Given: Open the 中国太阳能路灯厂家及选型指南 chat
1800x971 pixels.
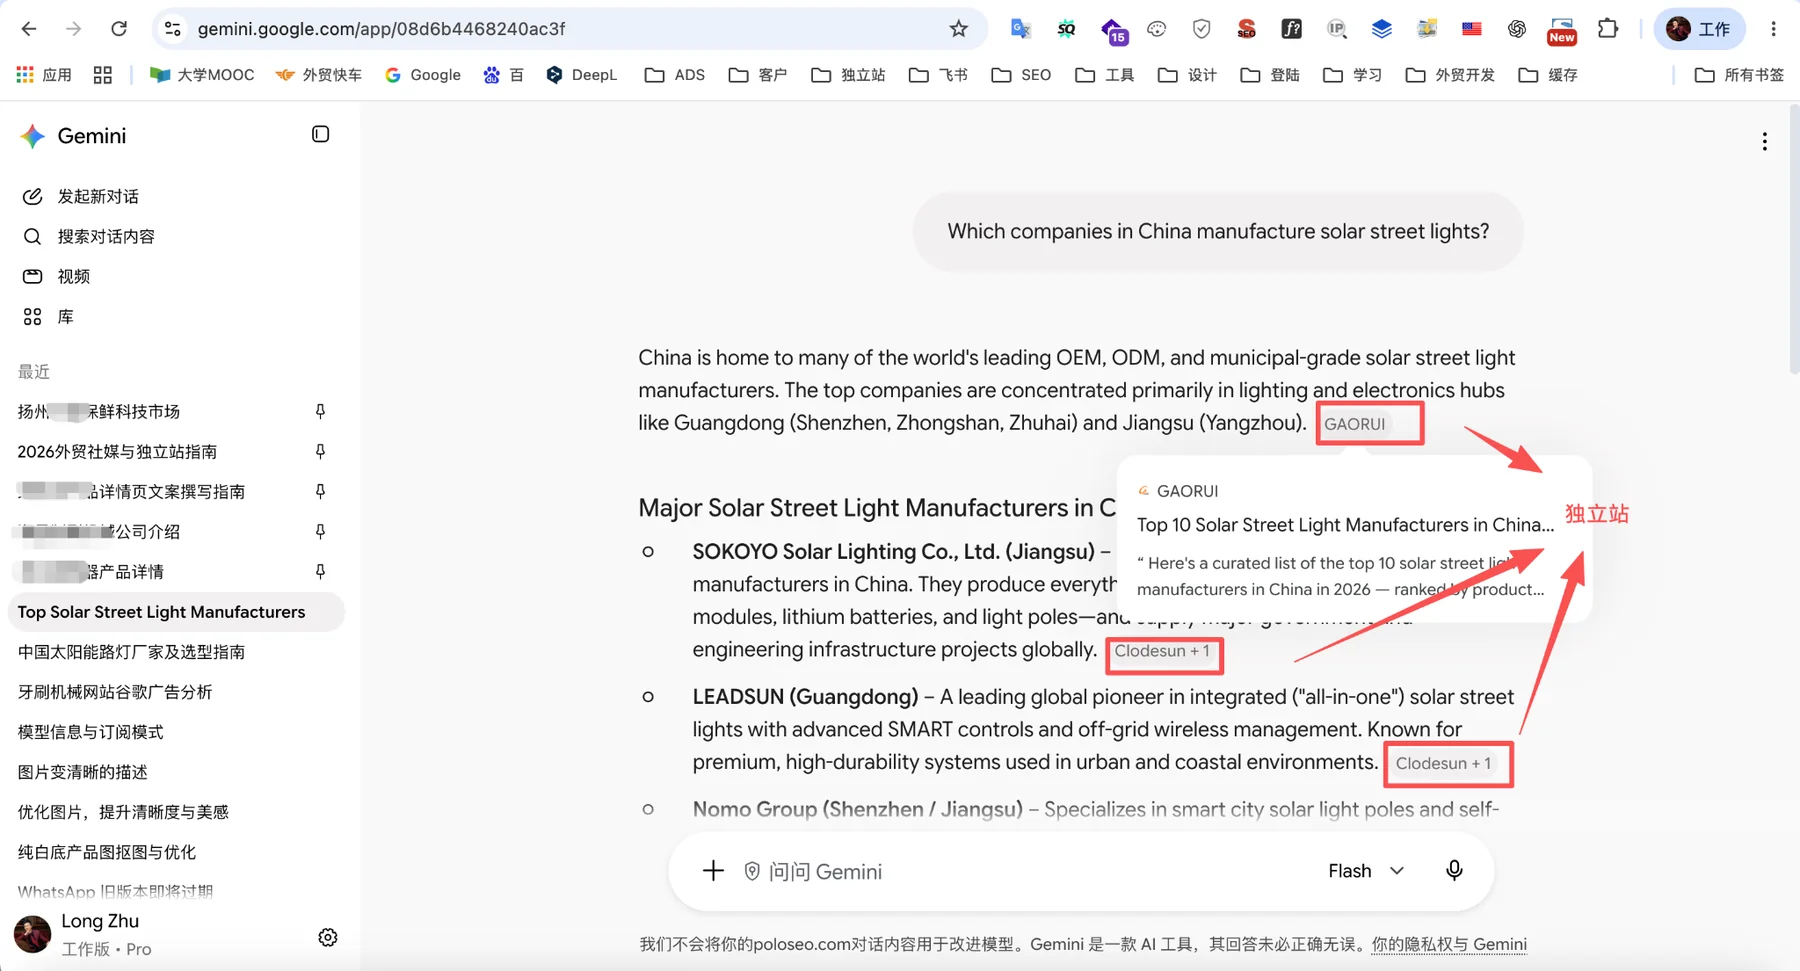Looking at the screenshot, I should tap(131, 651).
